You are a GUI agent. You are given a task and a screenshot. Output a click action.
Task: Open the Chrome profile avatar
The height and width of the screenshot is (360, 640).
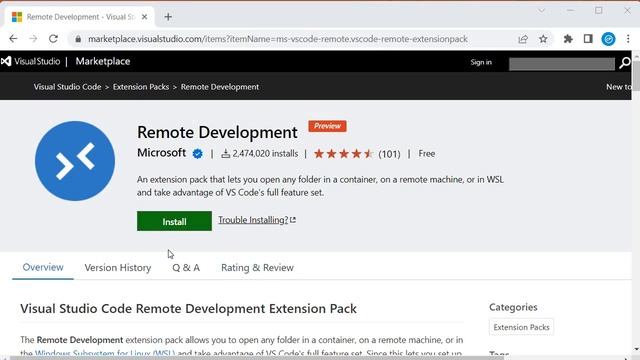pos(608,39)
